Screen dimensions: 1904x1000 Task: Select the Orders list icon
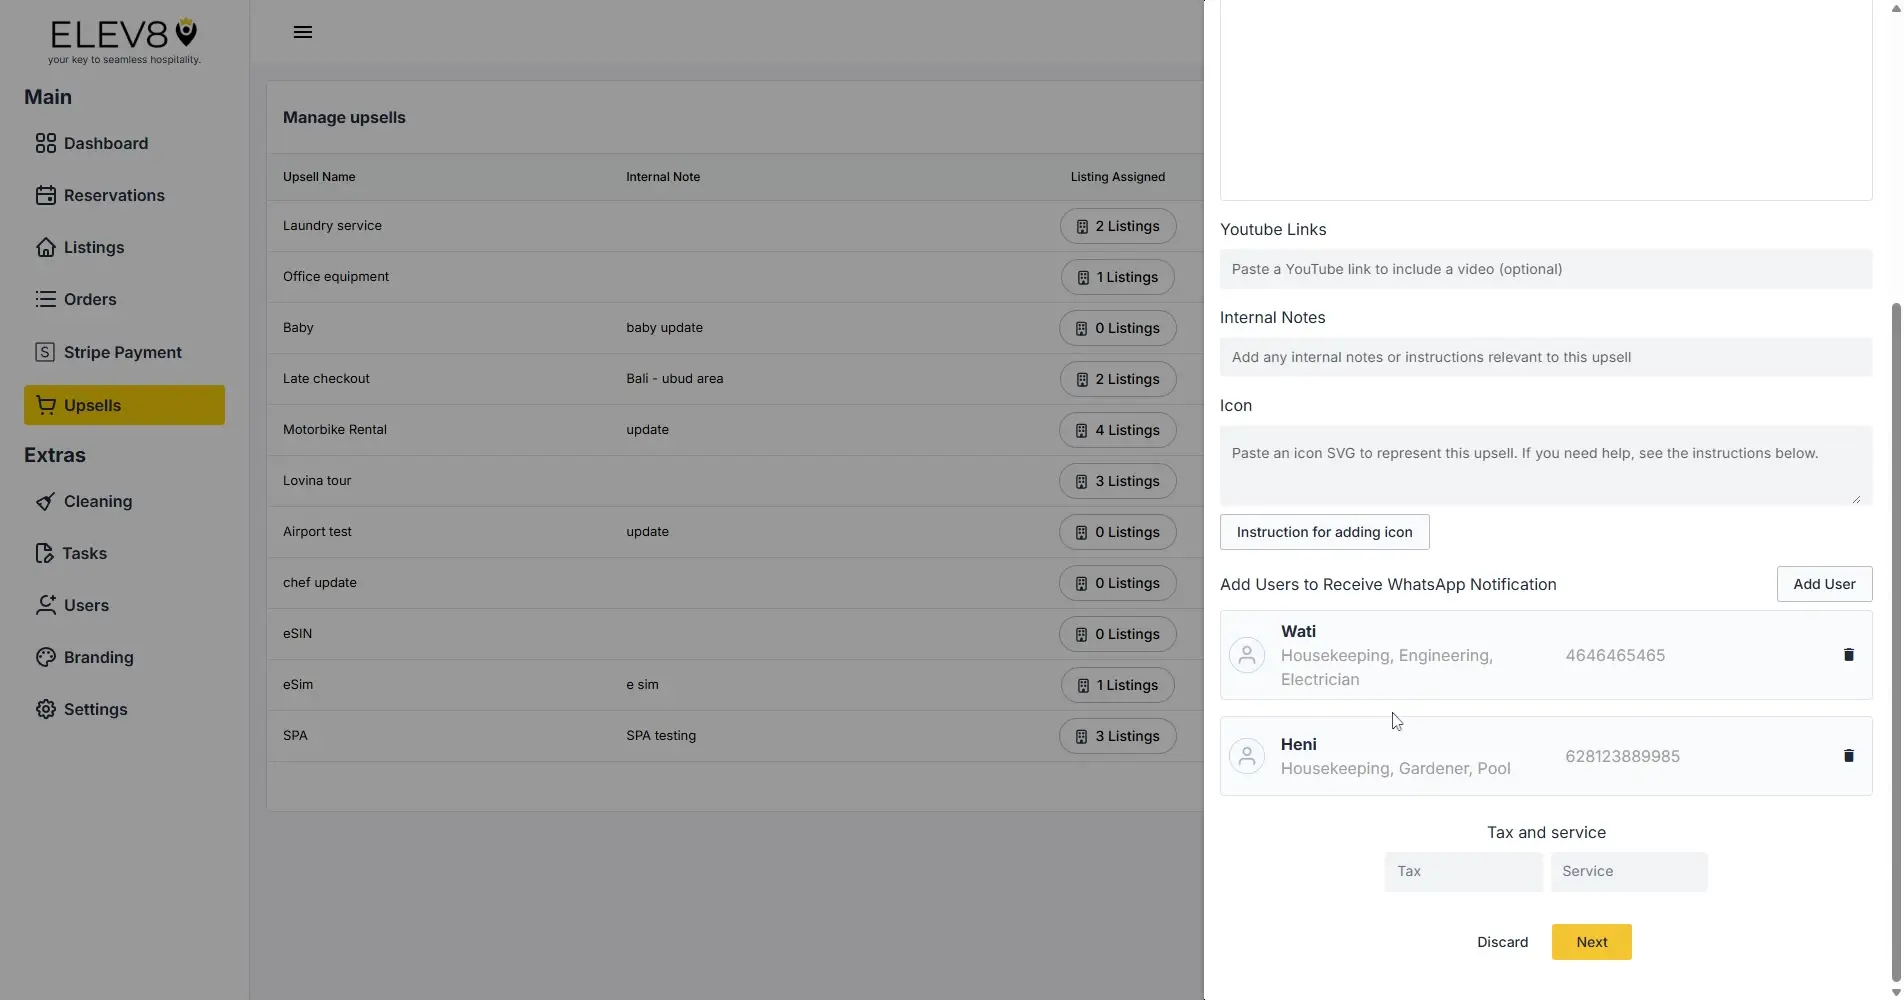tap(46, 299)
